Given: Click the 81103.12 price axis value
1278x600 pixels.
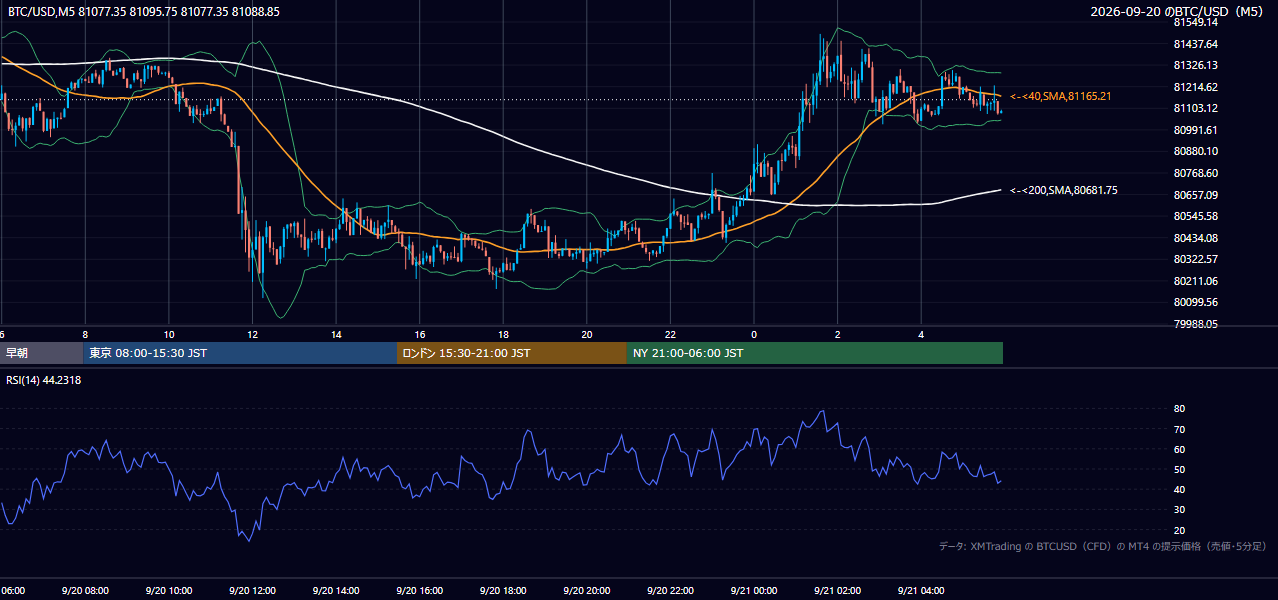Looking at the screenshot, I should pyautogui.click(x=1195, y=108).
